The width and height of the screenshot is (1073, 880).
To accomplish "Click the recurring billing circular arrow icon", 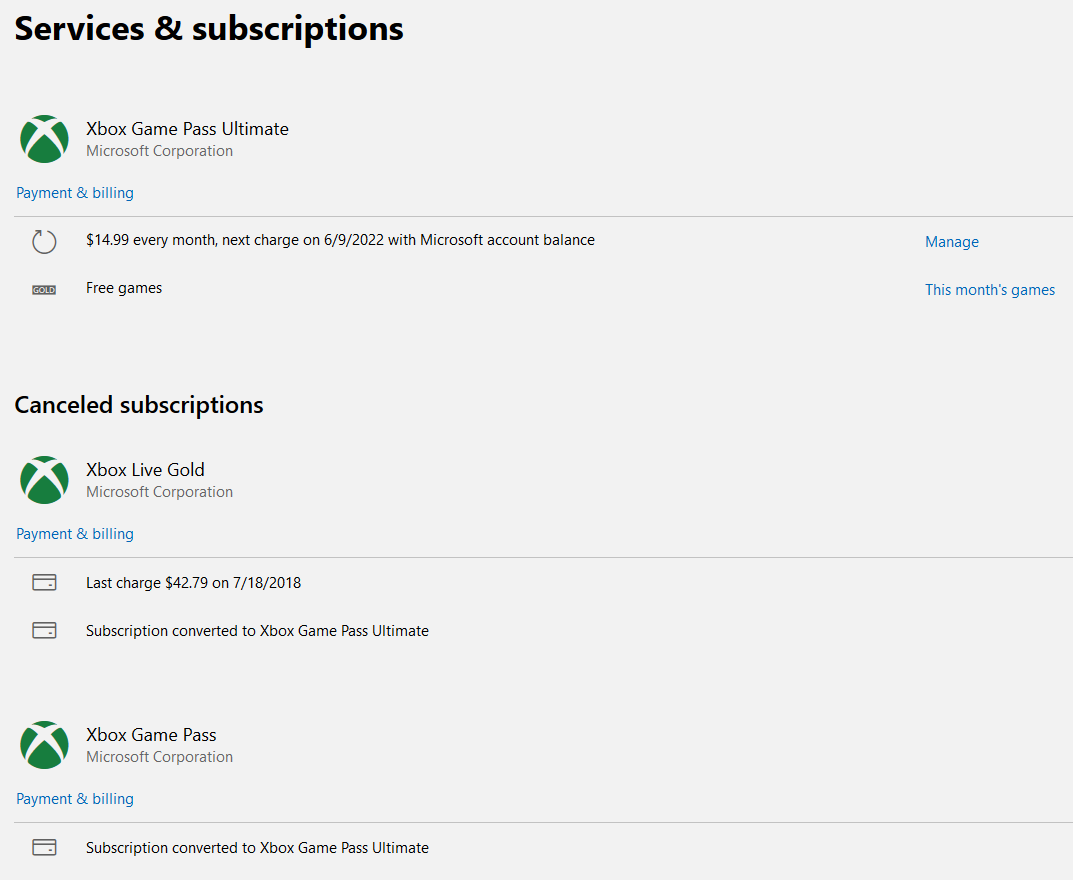I will pyautogui.click(x=44, y=241).
